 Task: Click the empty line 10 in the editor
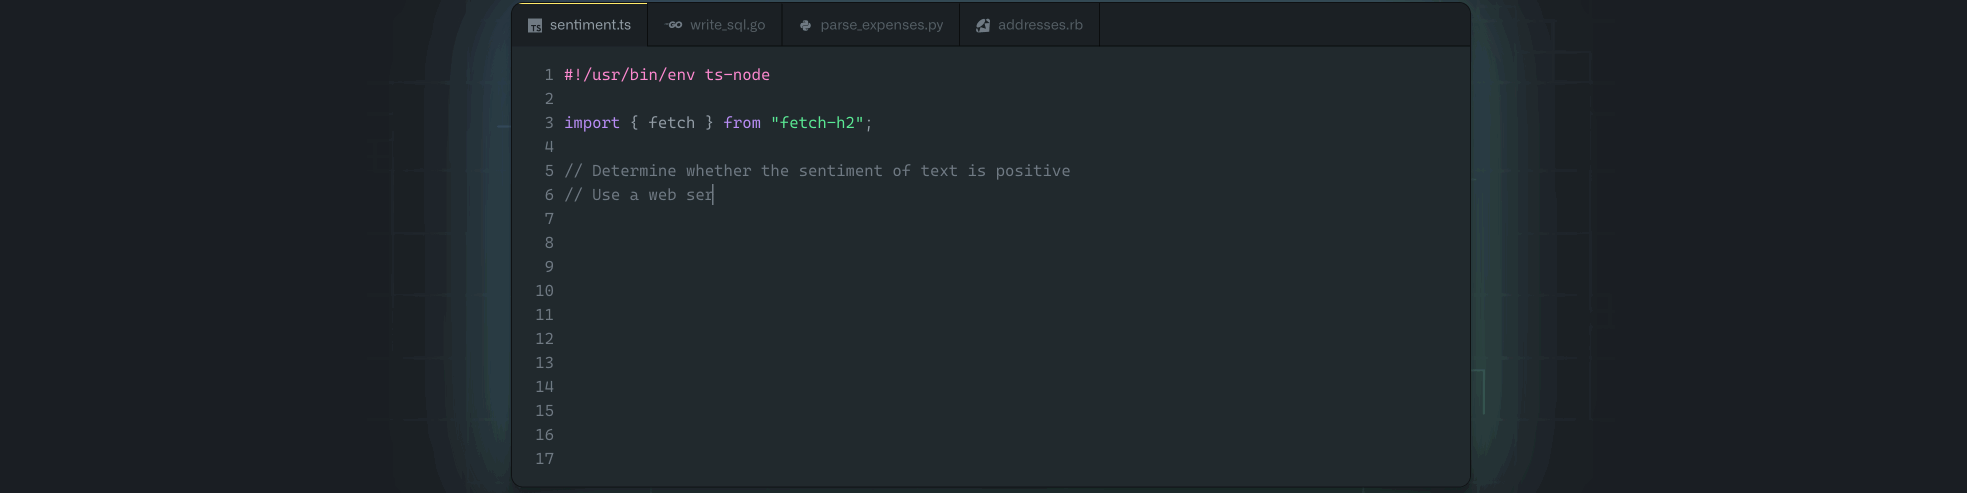pyautogui.click(x=1010, y=291)
